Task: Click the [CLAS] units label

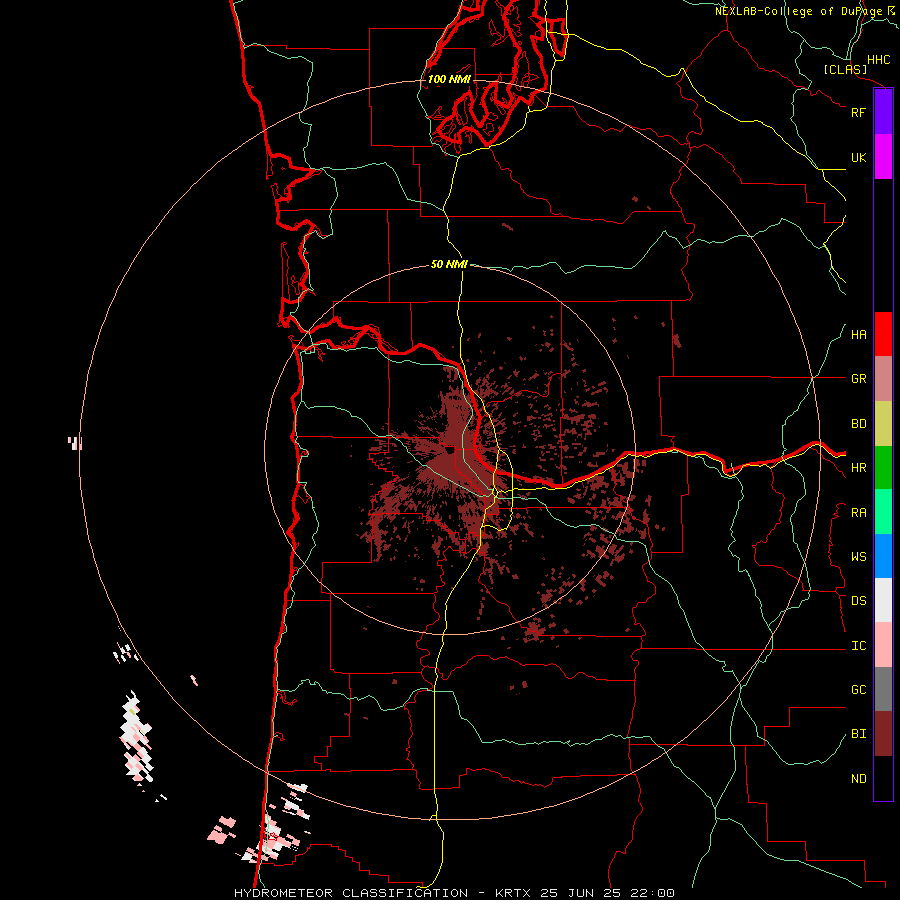Action: [845, 69]
